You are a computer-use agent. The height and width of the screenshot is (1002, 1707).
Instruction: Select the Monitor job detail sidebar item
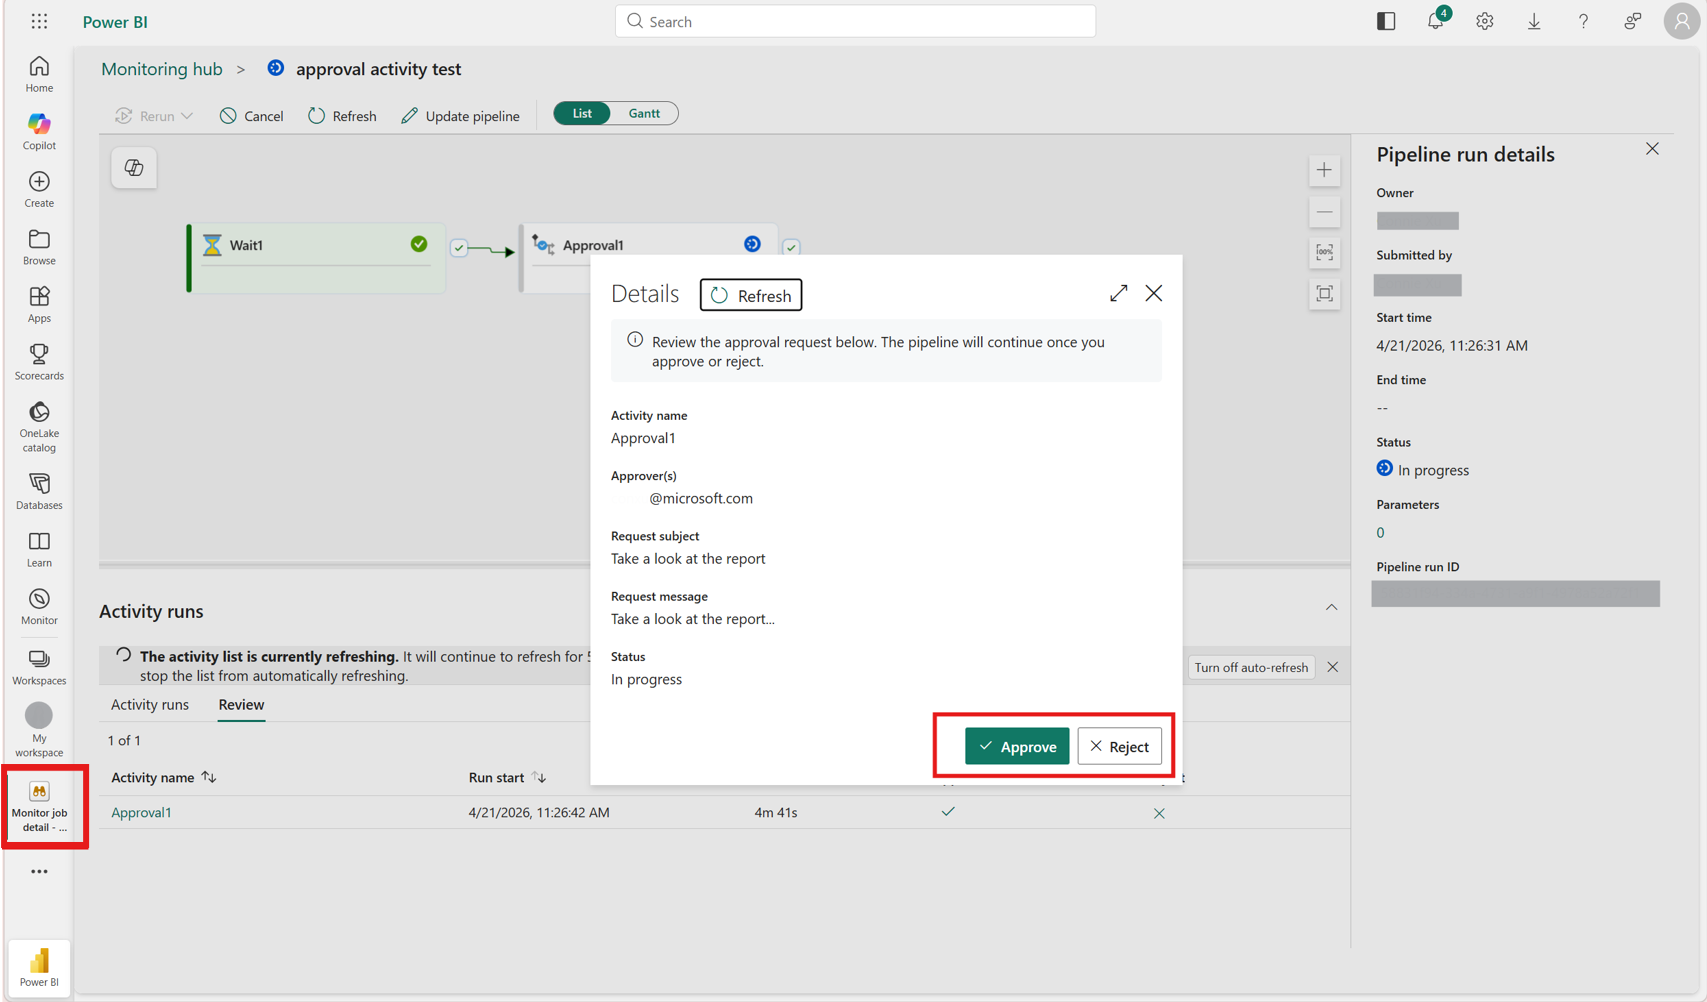point(39,807)
